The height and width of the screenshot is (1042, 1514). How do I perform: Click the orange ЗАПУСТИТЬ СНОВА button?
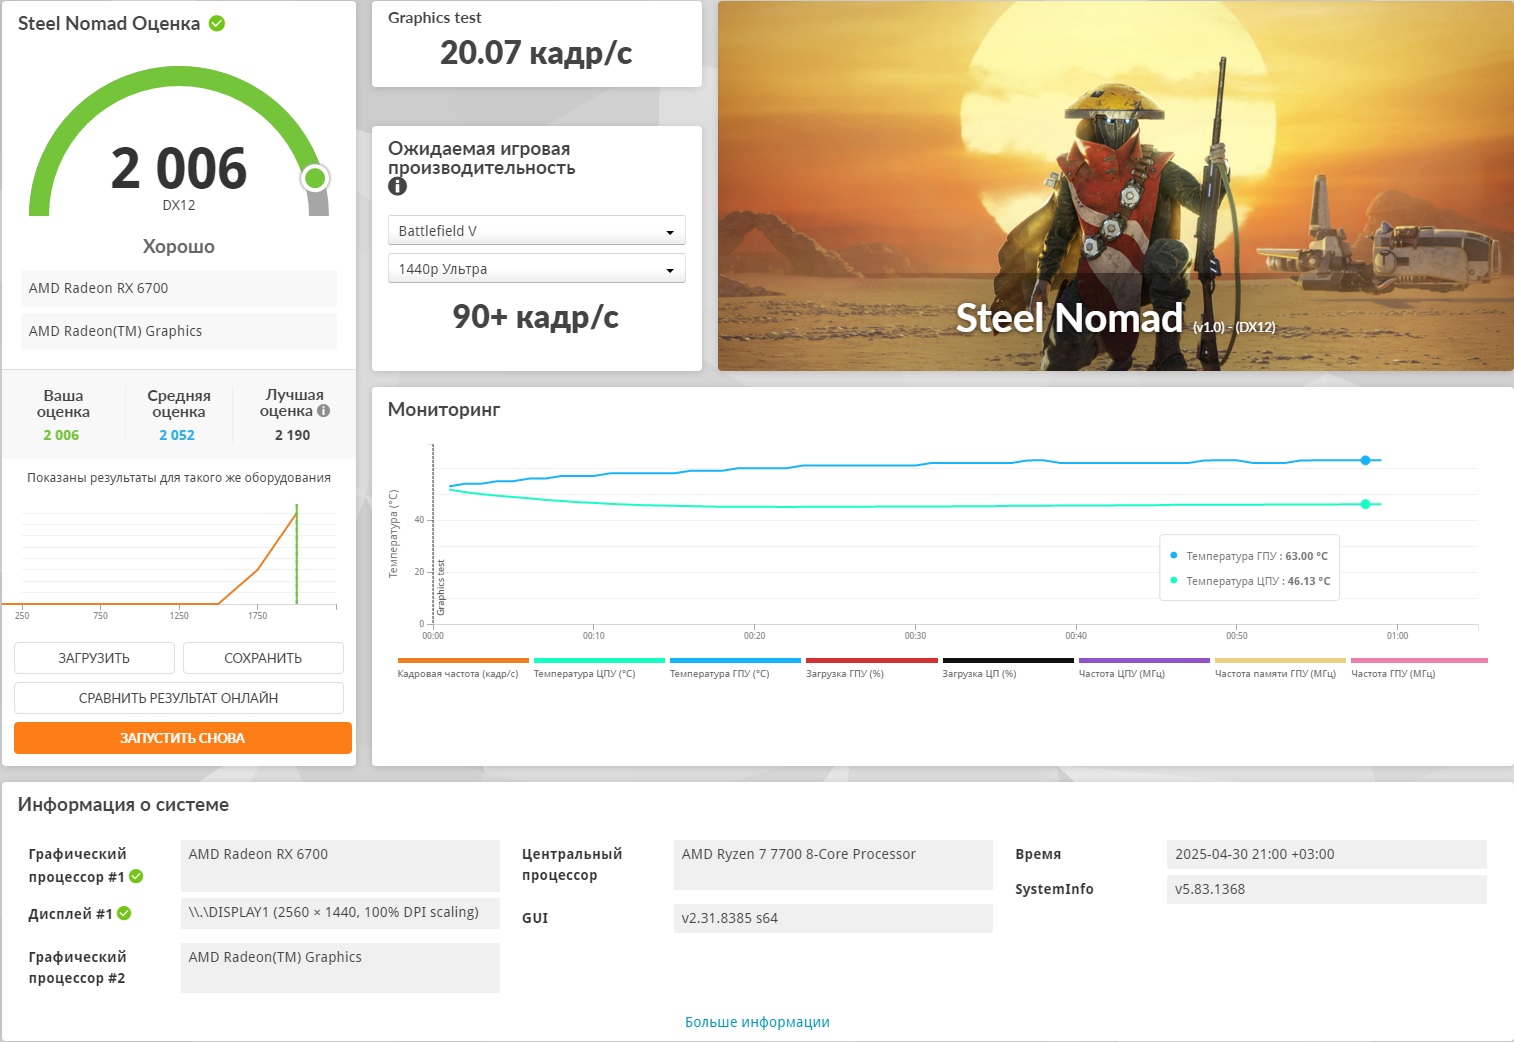(183, 738)
